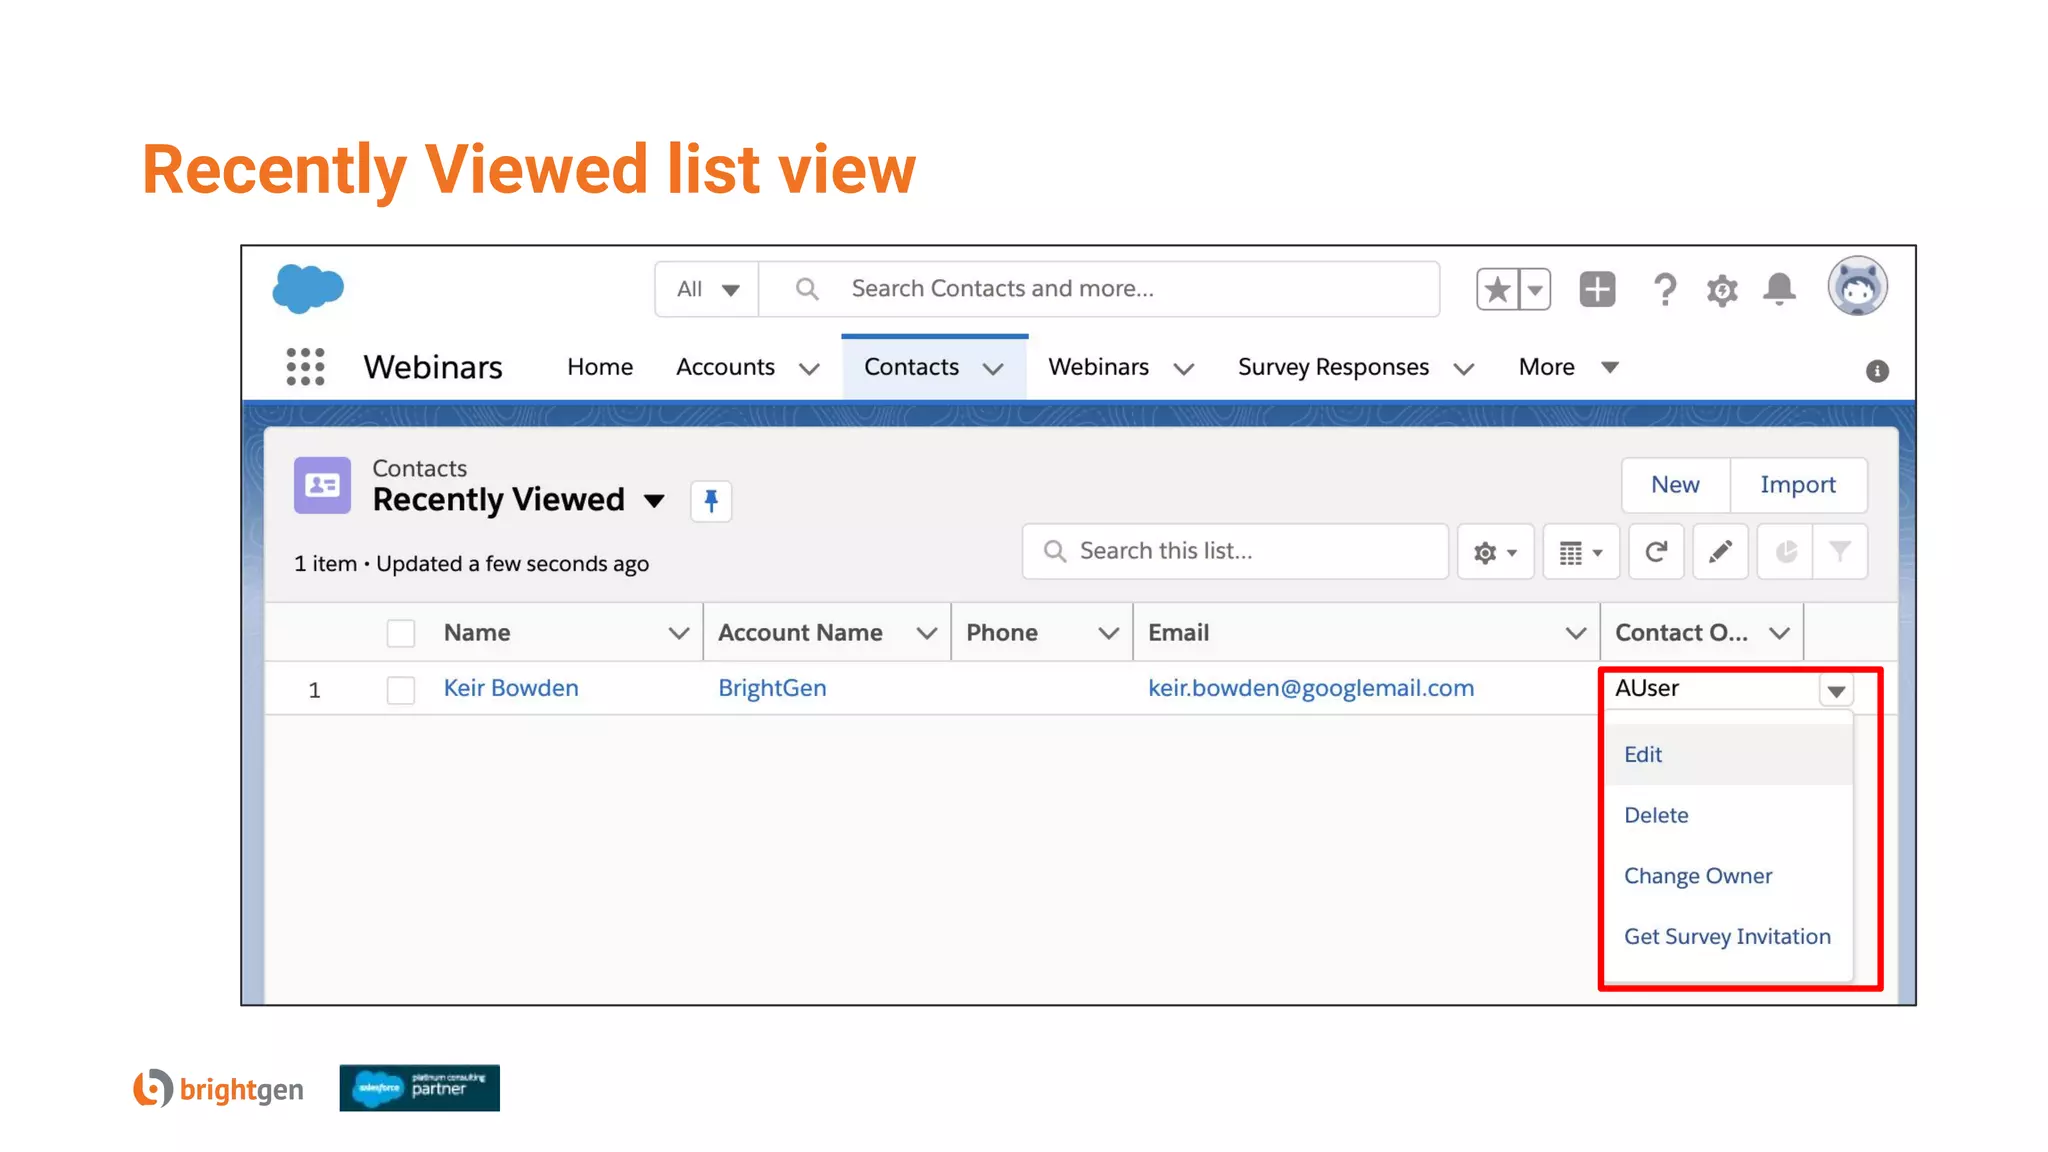Click the info icon in navigation bar
The width and height of the screenshot is (2048, 1152).
click(x=1877, y=371)
